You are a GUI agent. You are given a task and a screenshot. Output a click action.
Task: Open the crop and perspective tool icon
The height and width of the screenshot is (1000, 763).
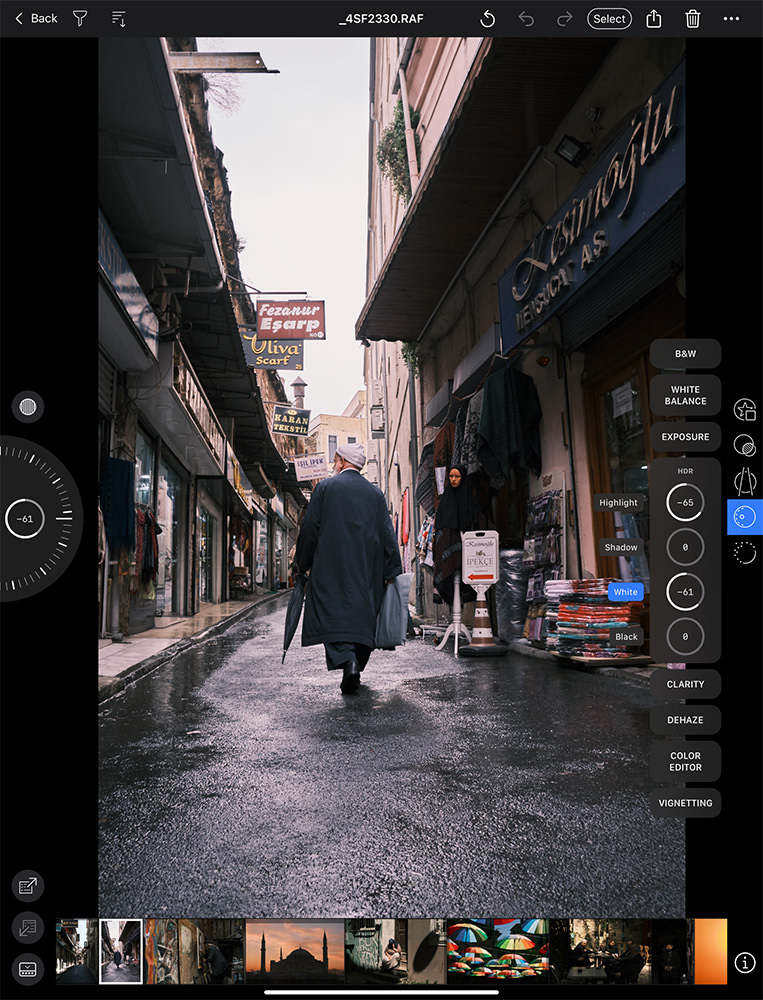[x=744, y=481]
